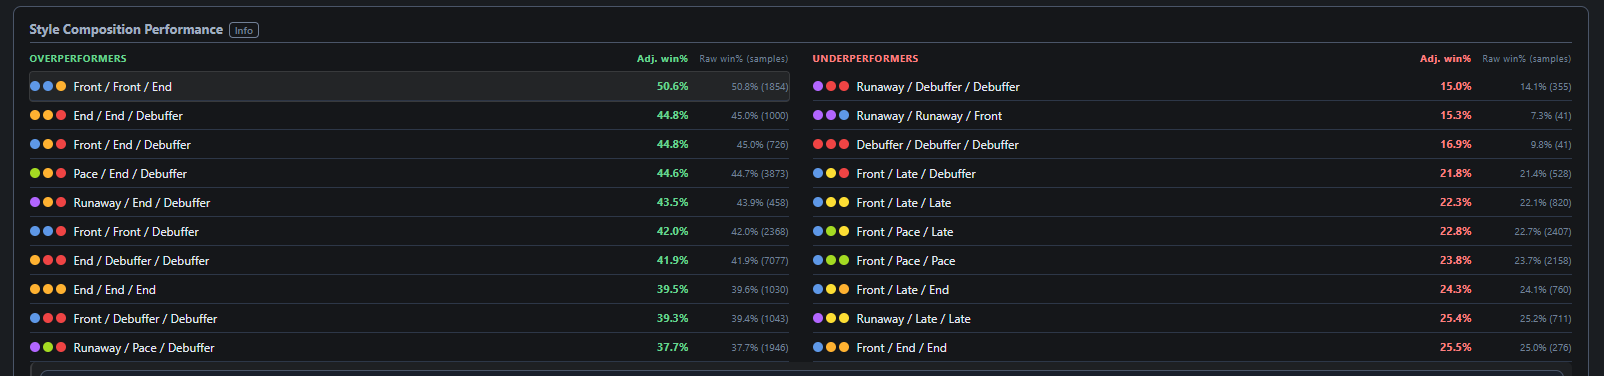The image size is (1604, 376).
Task: Select the Runaway / Pace / Debuffer row
Action: click(409, 348)
